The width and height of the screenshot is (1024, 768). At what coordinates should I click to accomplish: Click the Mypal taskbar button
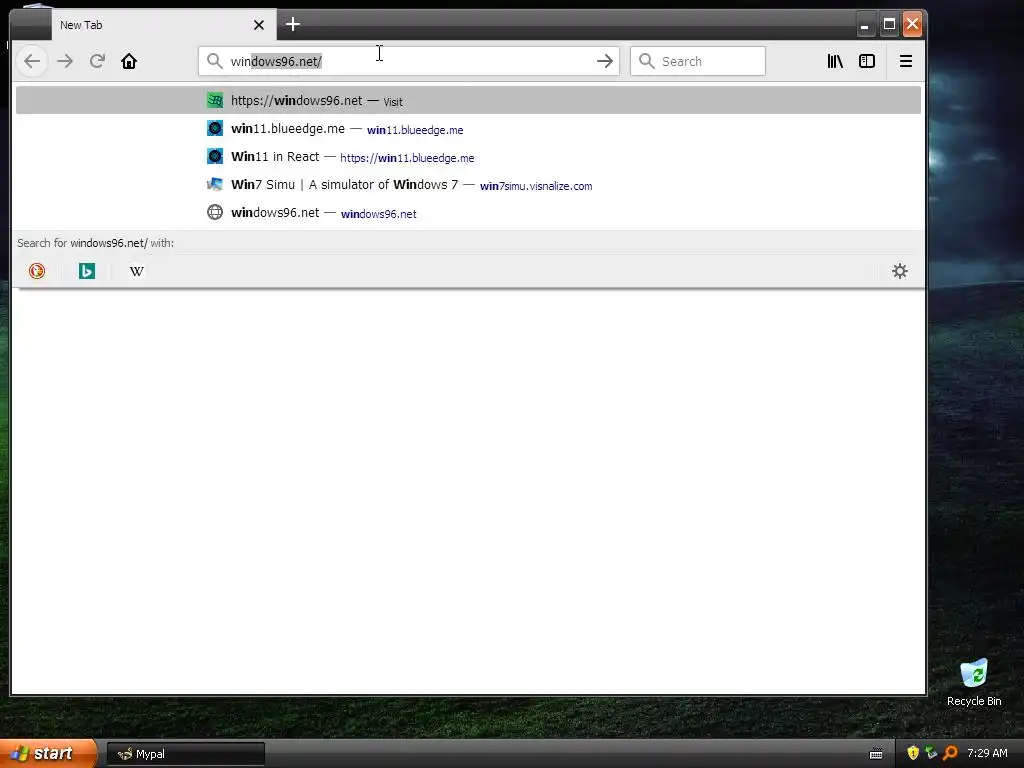point(185,754)
